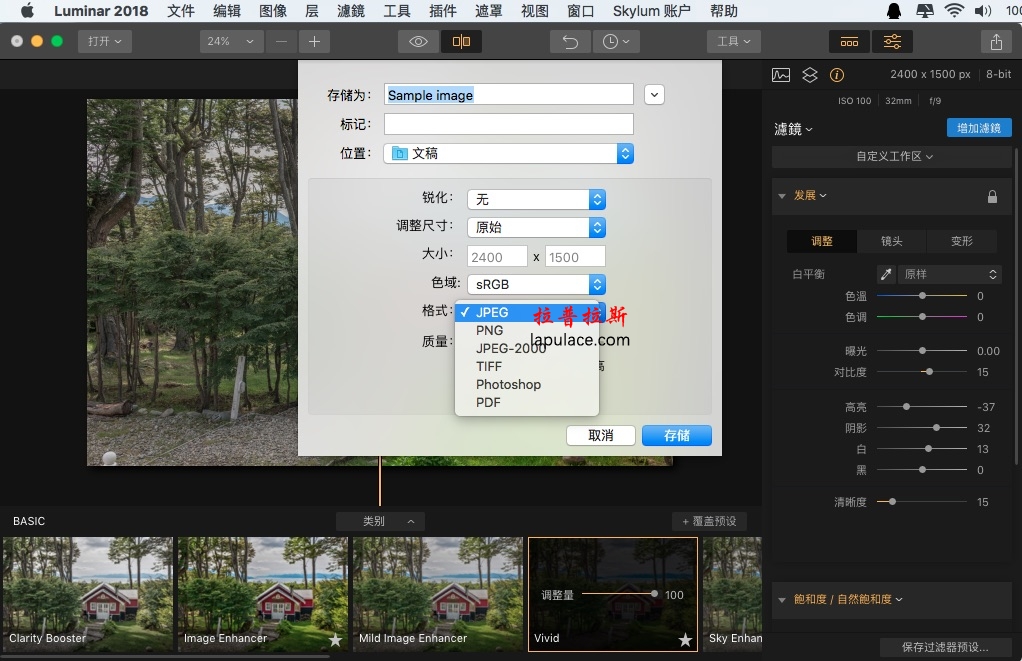Open the 24% zoom level dropdown
The width and height of the screenshot is (1022, 661).
click(231, 42)
